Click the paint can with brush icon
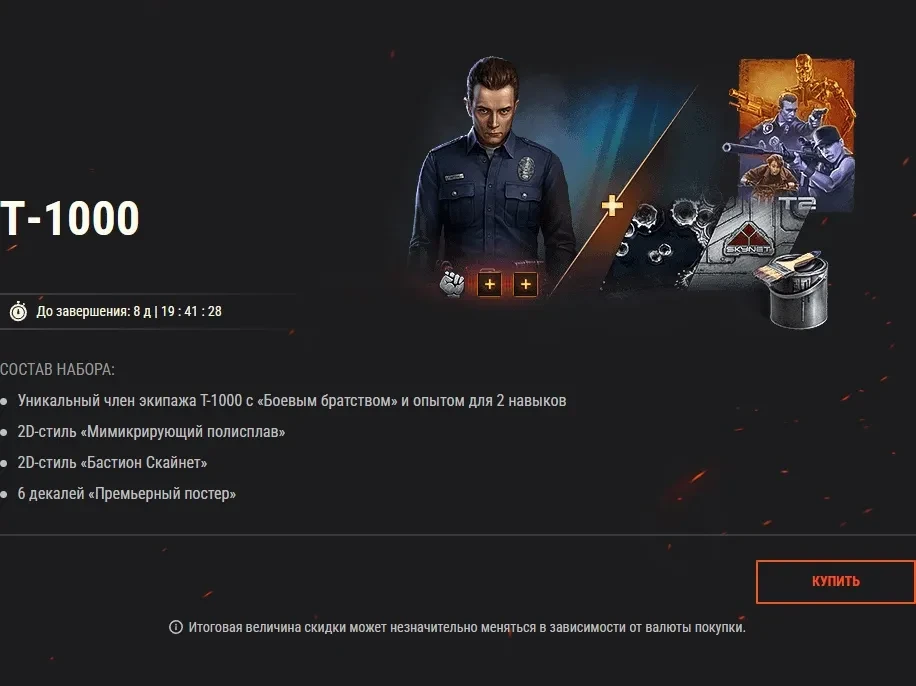The height and width of the screenshot is (686, 916). click(794, 290)
